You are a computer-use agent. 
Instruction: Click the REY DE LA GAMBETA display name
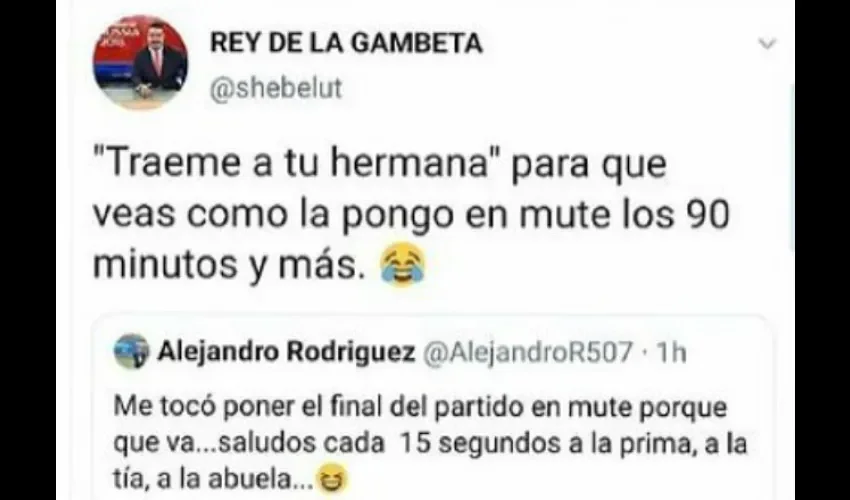click(x=346, y=43)
